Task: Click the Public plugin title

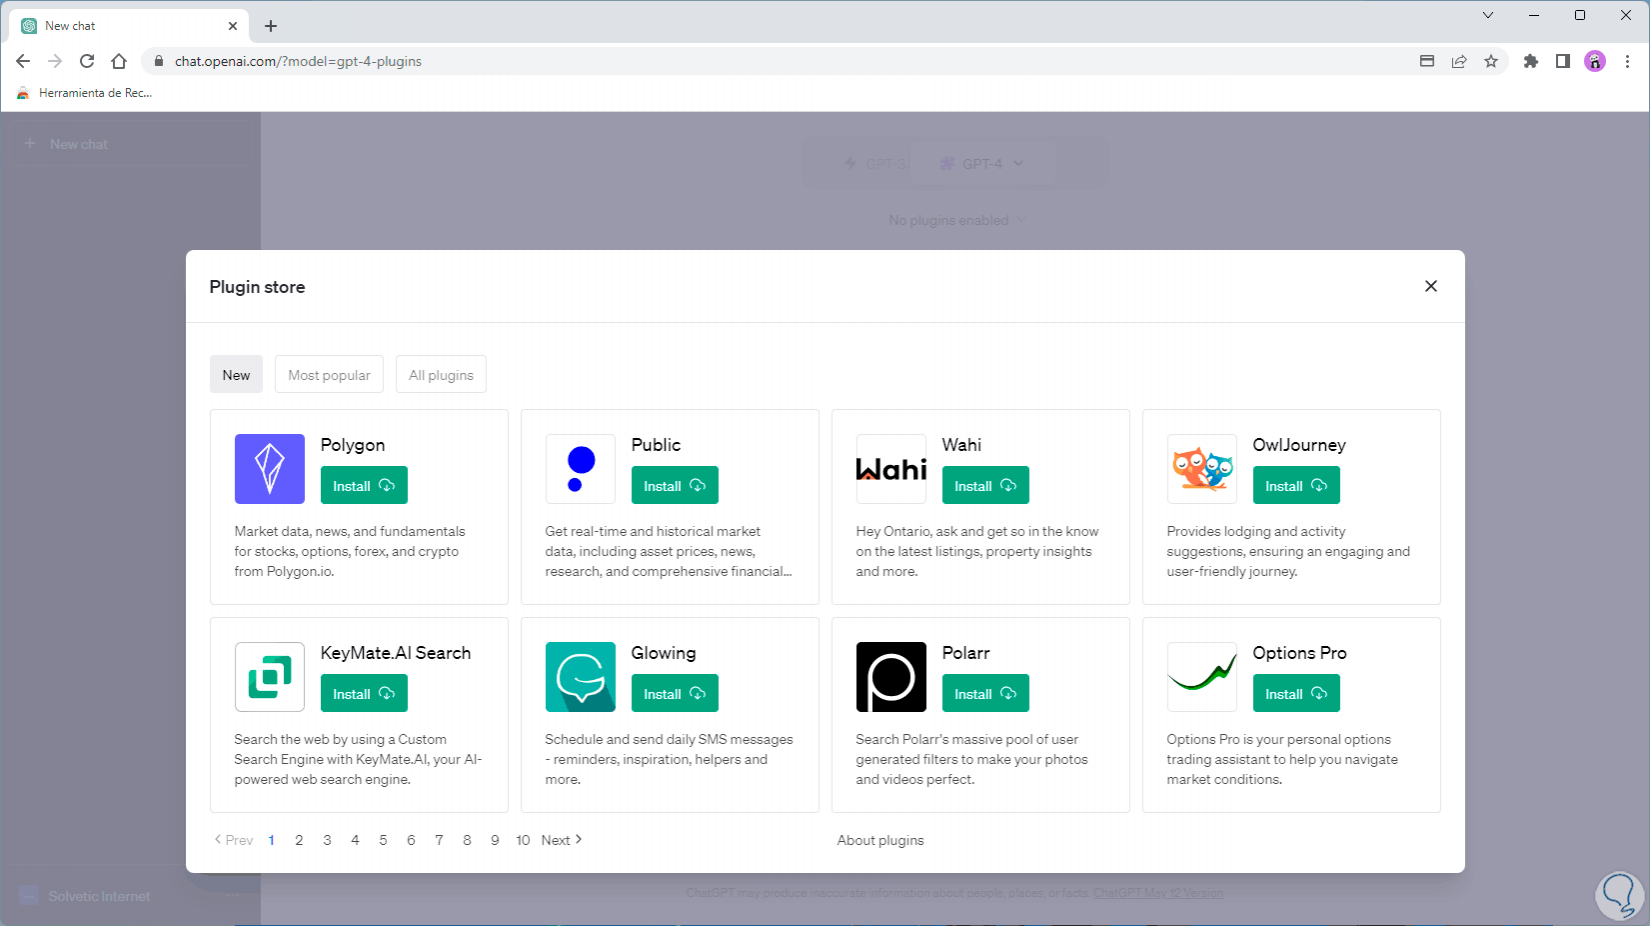Action: (x=655, y=445)
